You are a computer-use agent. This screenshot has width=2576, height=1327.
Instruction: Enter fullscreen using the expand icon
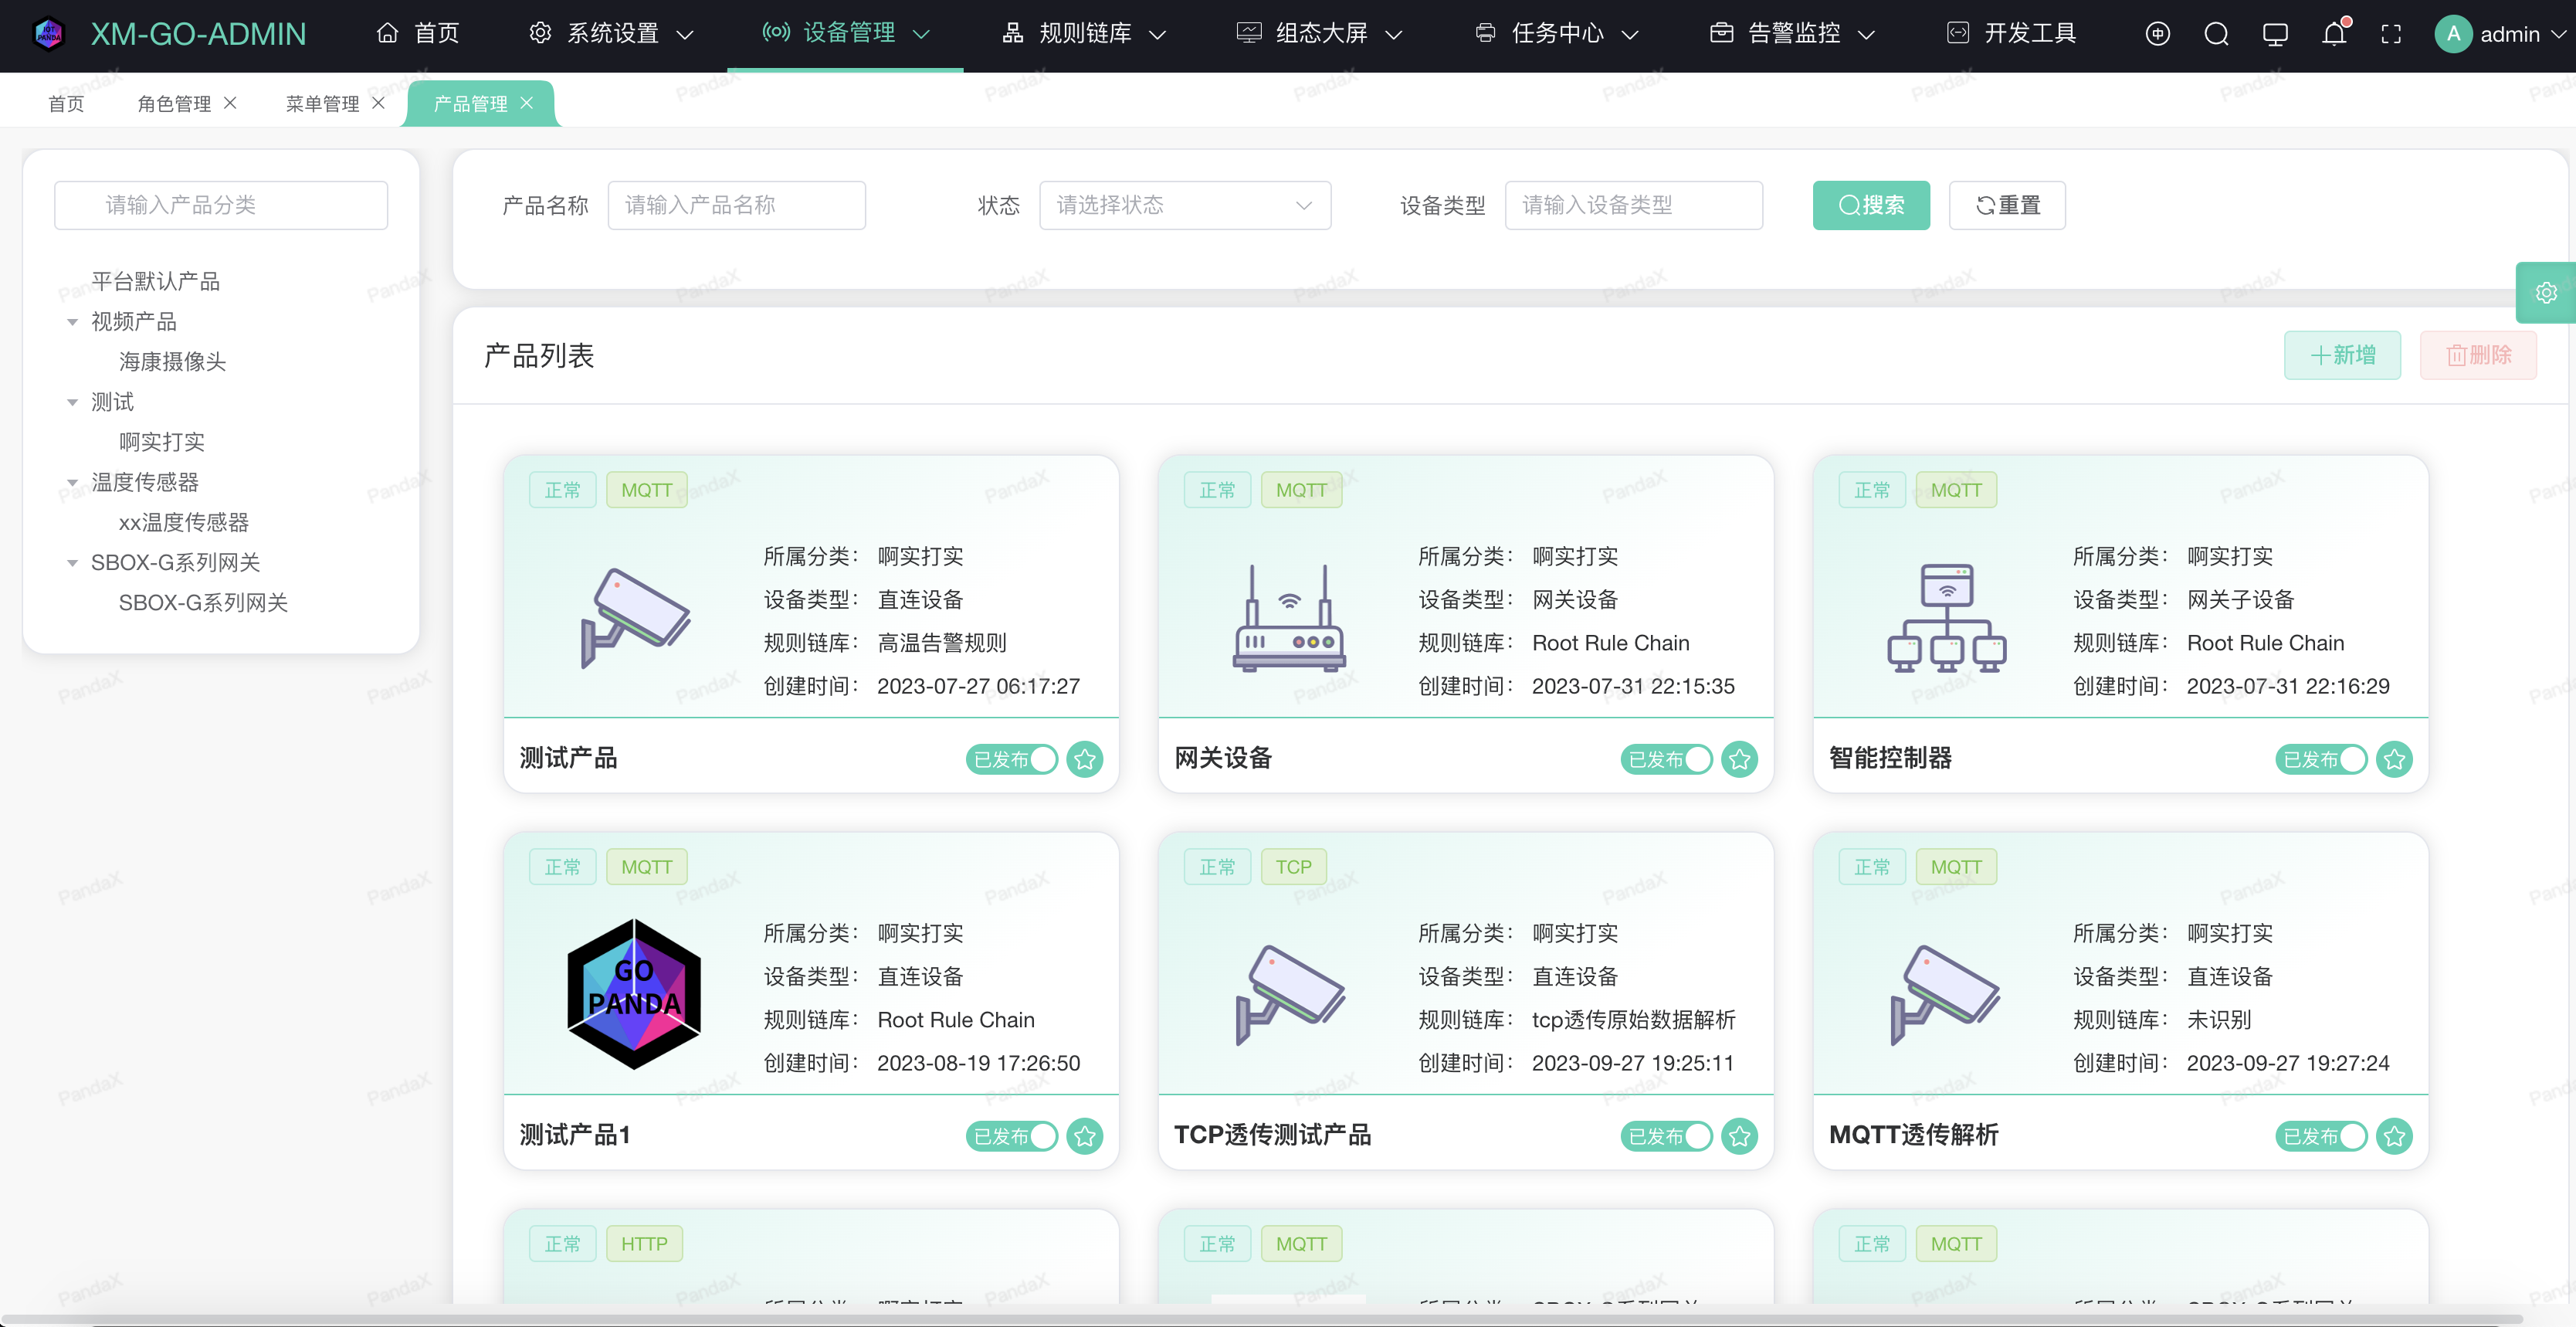pos(2391,34)
